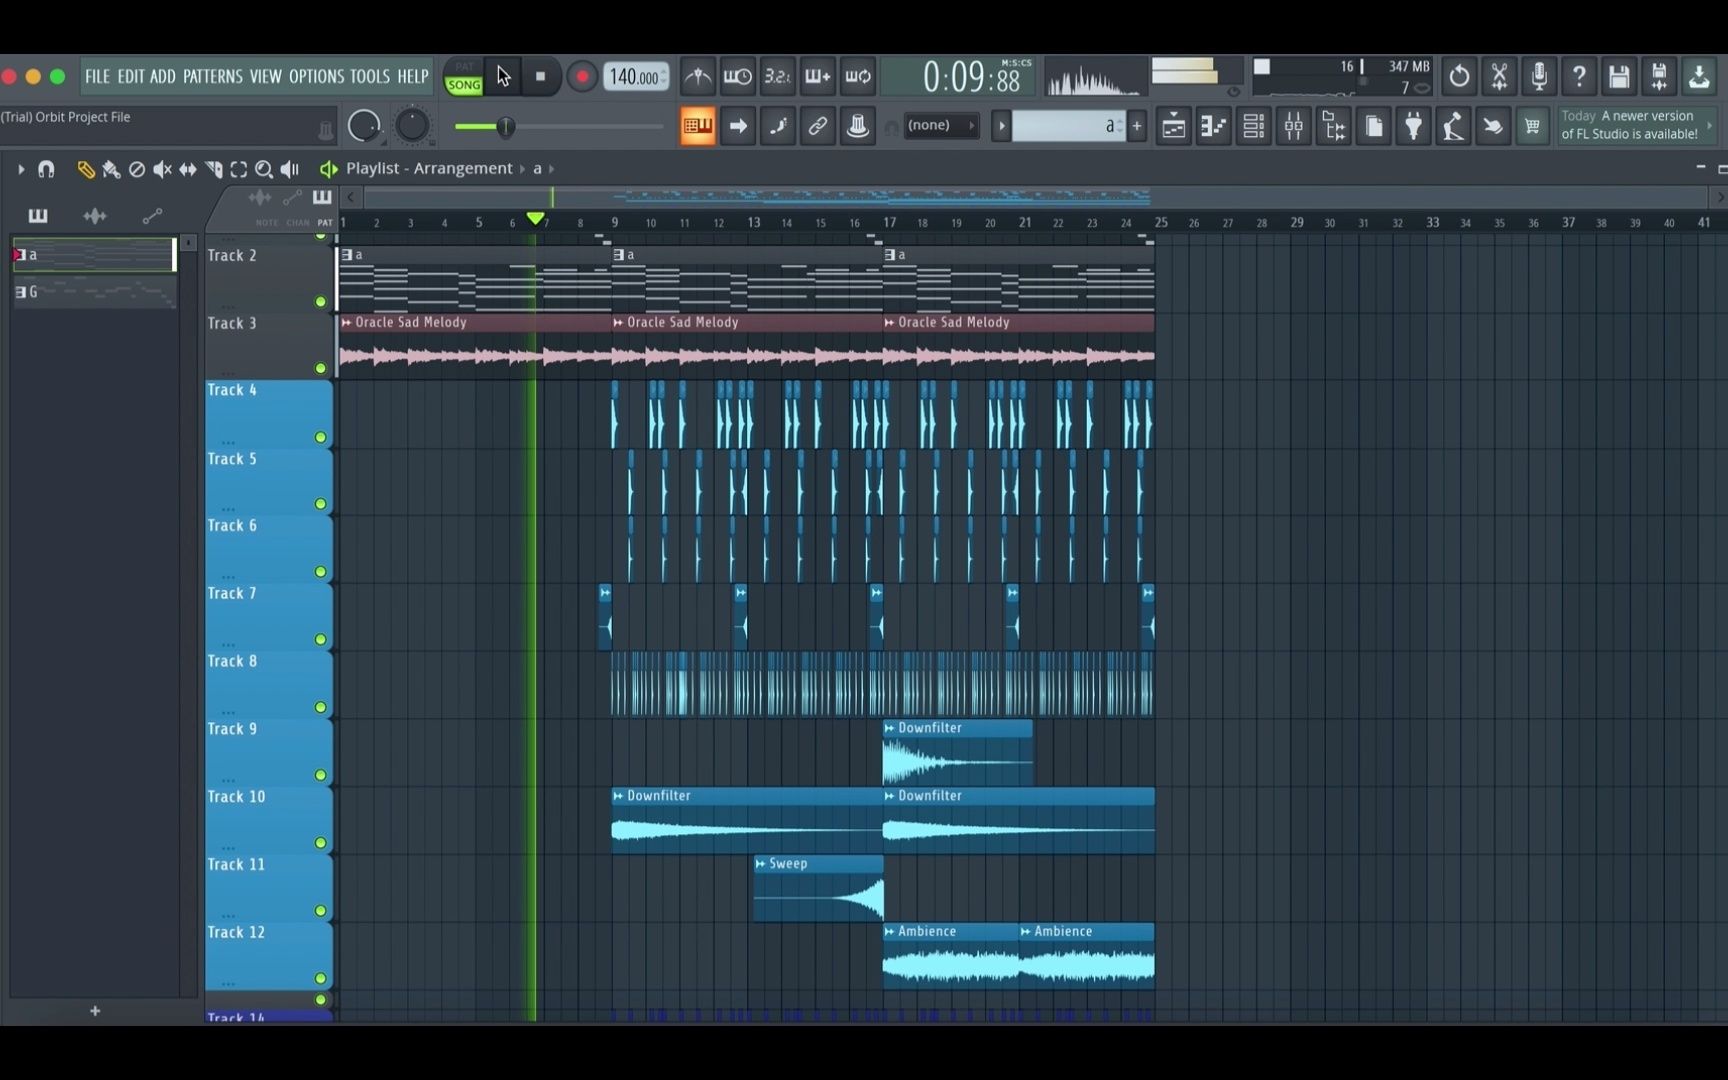Screen dimensions: 1728x1080
Task: Select the pencil draw tool
Action: pos(86,169)
